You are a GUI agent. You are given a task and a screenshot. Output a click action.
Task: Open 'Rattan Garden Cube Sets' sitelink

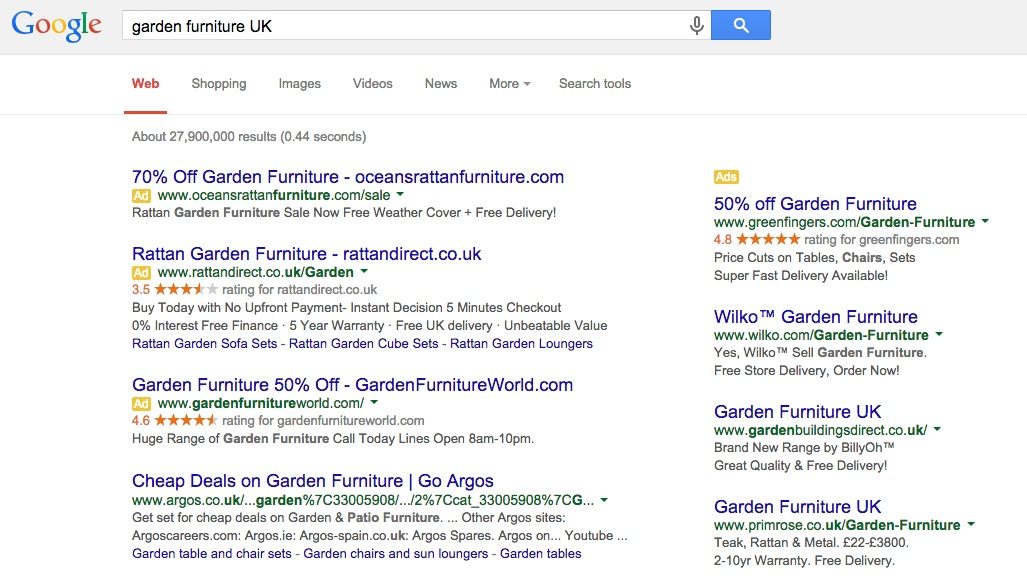(364, 344)
